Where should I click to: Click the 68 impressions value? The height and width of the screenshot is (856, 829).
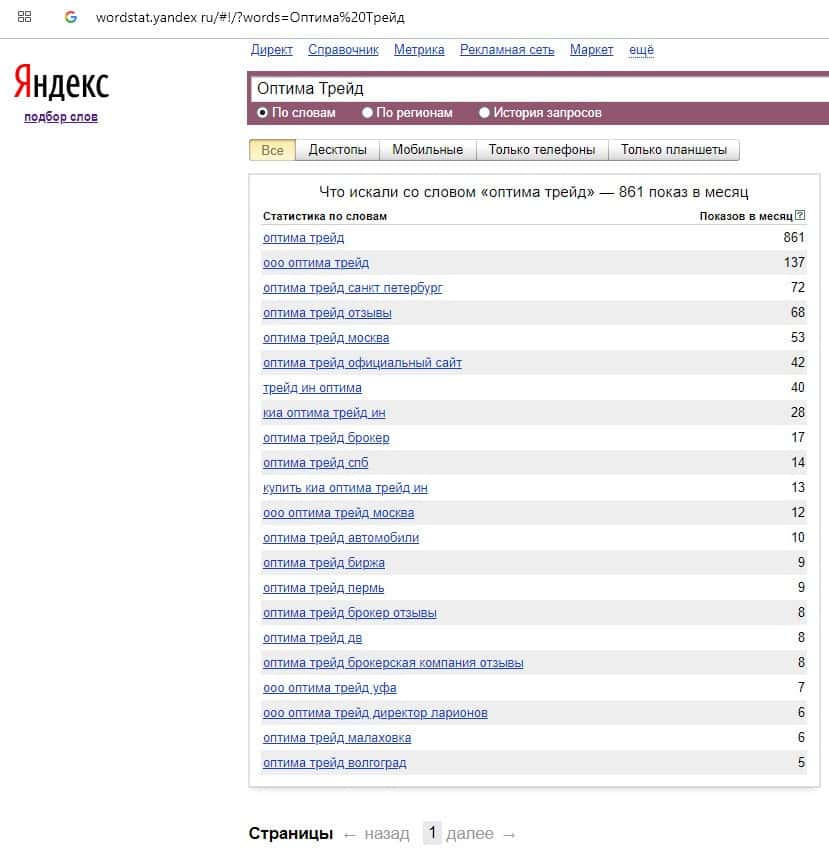pyautogui.click(x=798, y=312)
